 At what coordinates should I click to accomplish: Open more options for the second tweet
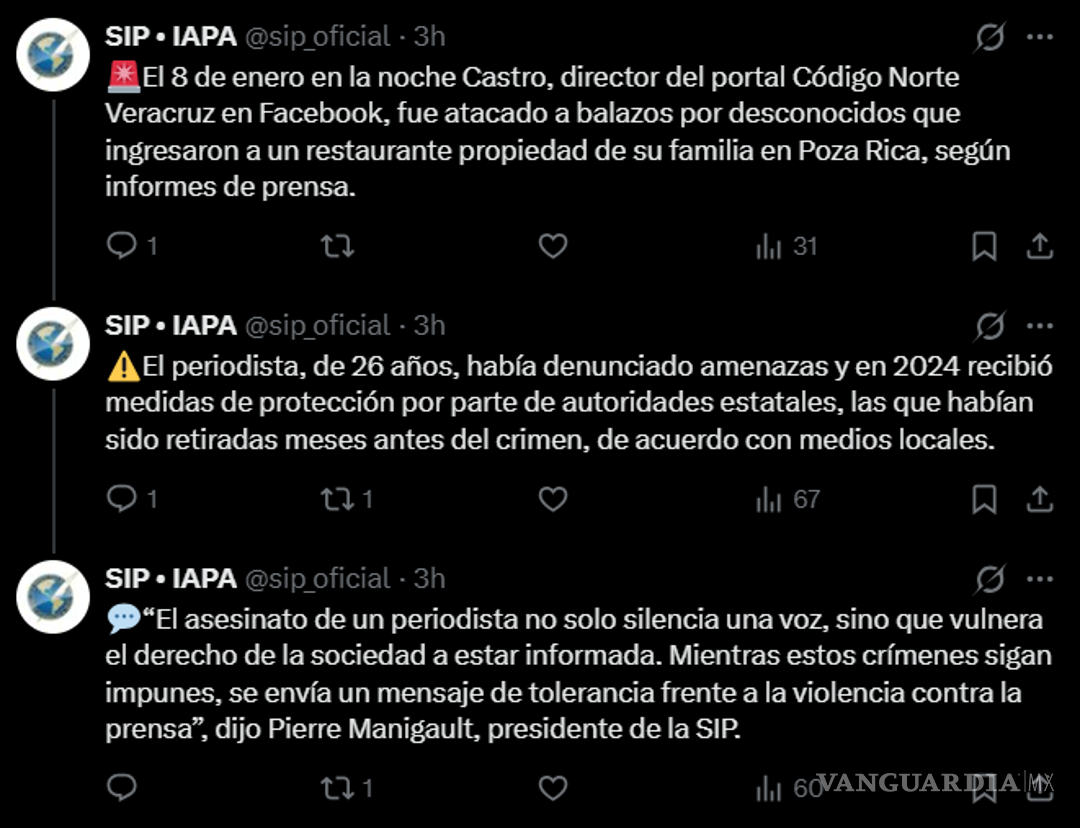tap(1041, 325)
